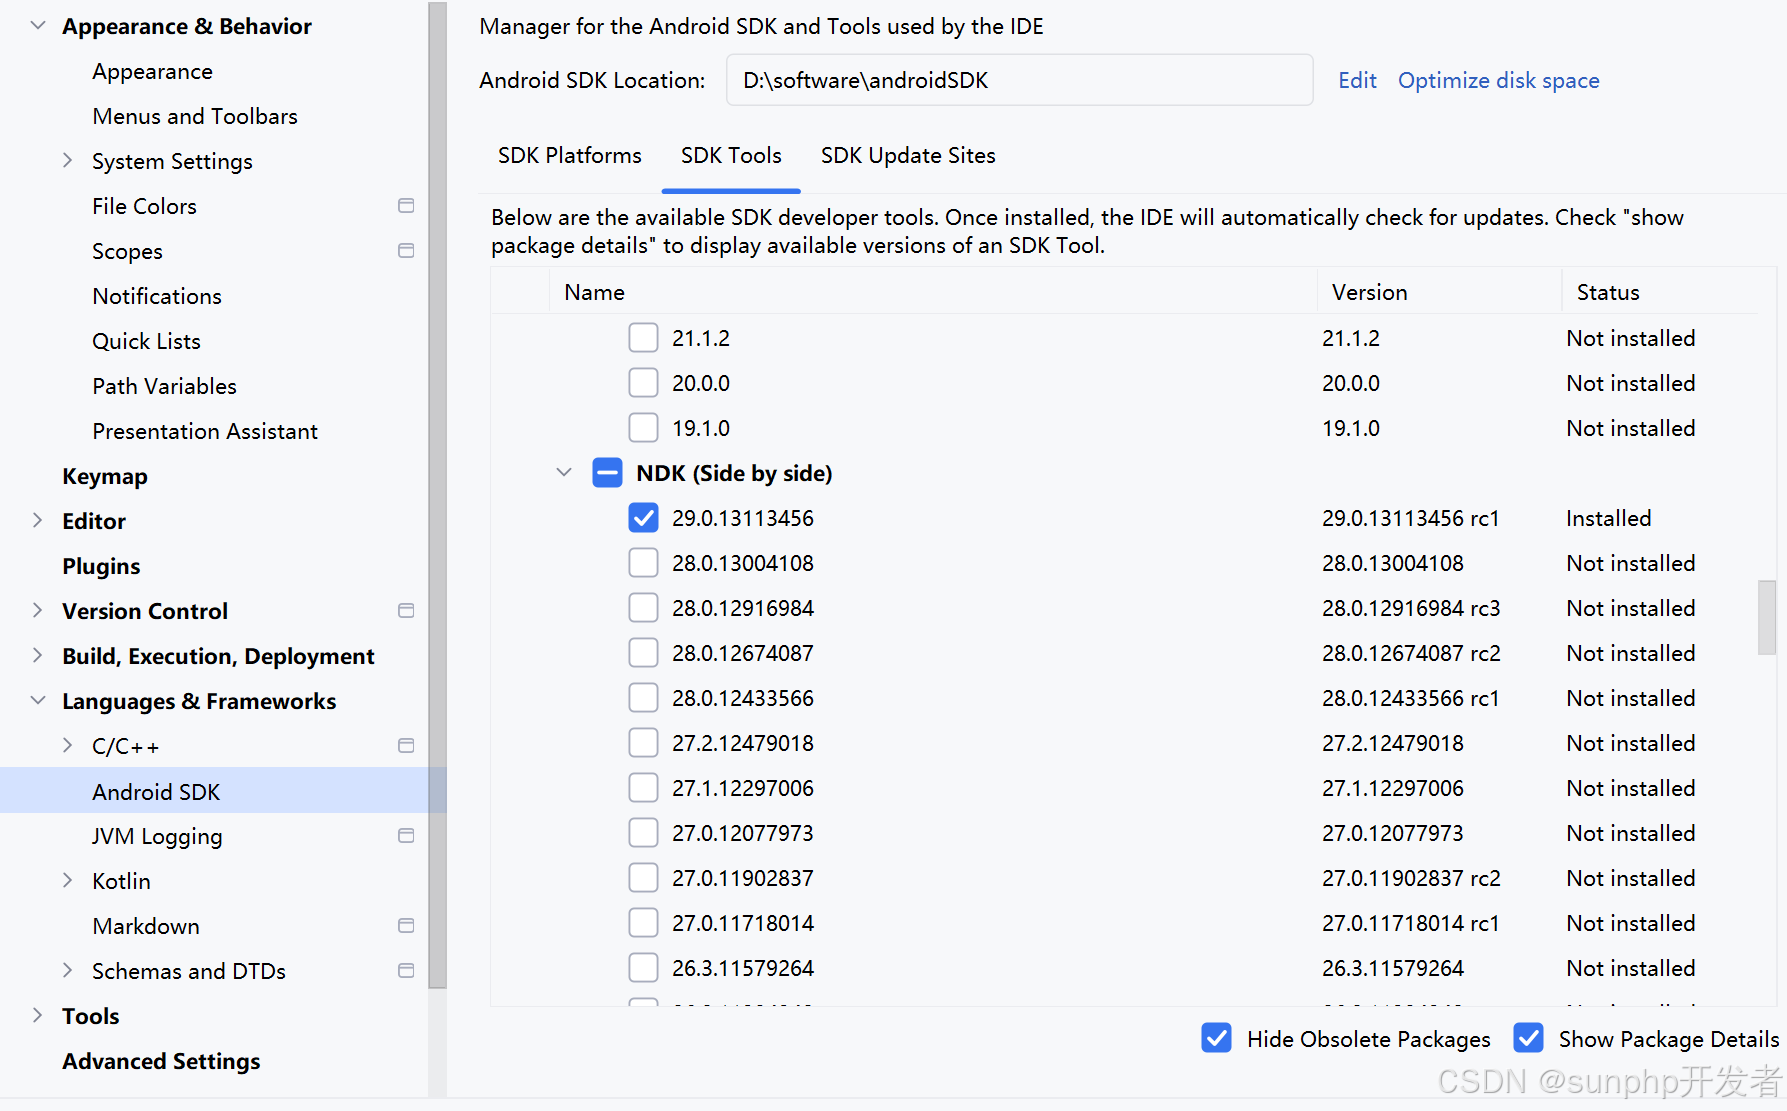The height and width of the screenshot is (1111, 1787).
Task: Switch to the SDK Platforms tab
Action: click(x=569, y=155)
